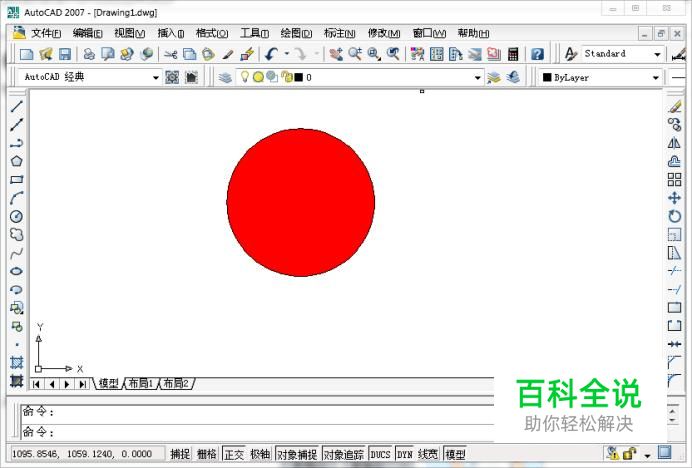Toggle DUCS in status bar
Image resolution: width=692 pixels, height=468 pixels.
tap(380, 454)
